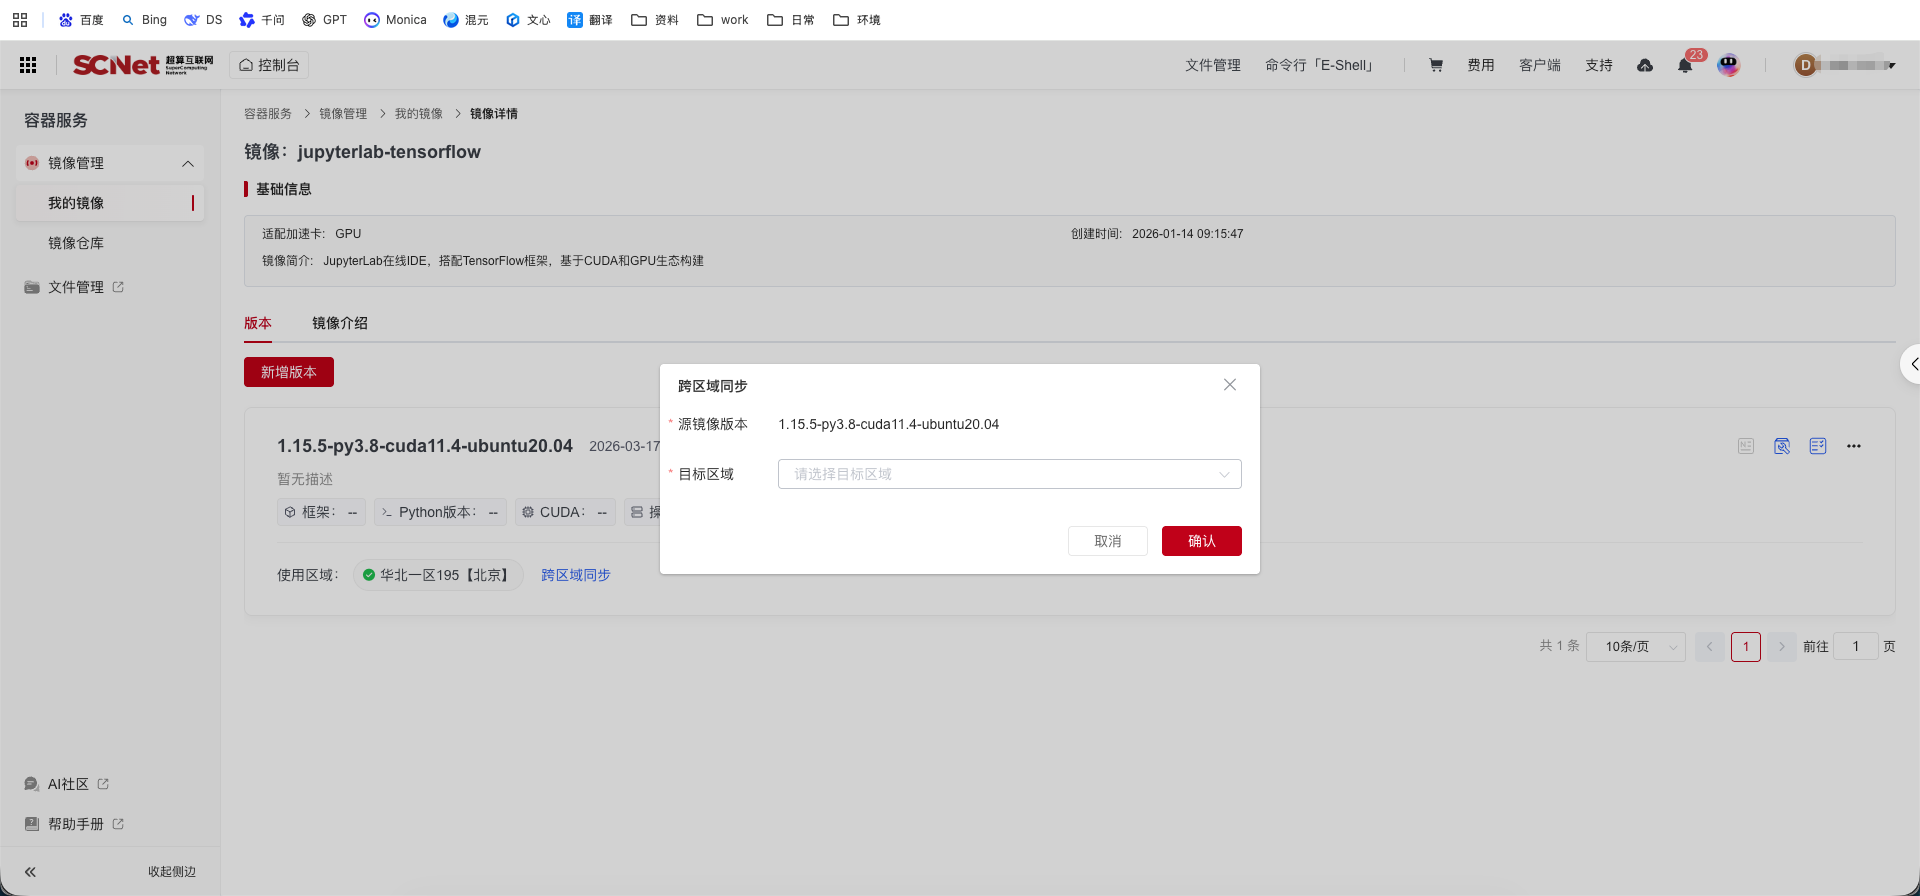Select page 1 in pagination
The width and height of the screenshot is (1920, 896).
[x=1746, y=647]
